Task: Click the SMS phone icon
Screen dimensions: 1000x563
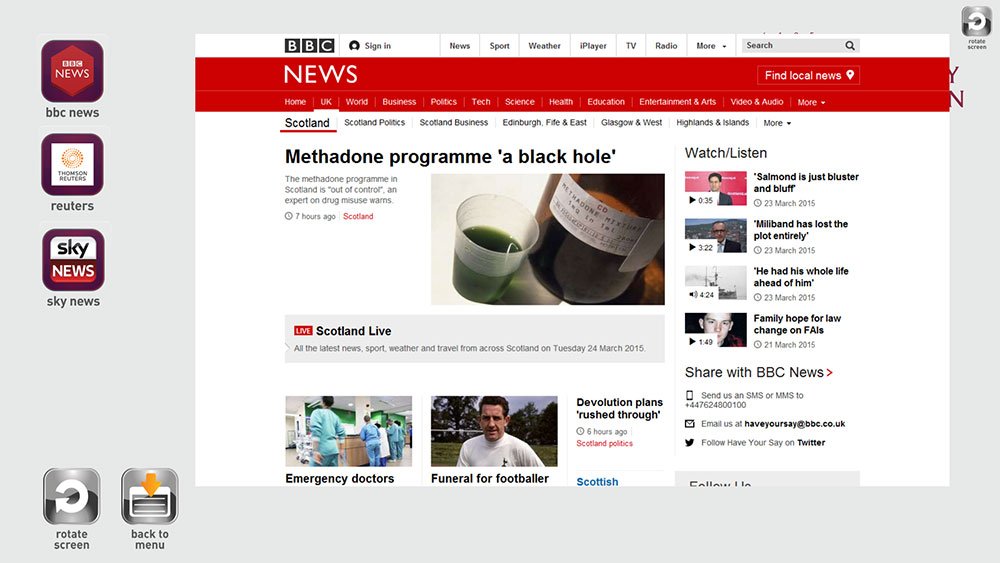Action: tap(689, 395)
